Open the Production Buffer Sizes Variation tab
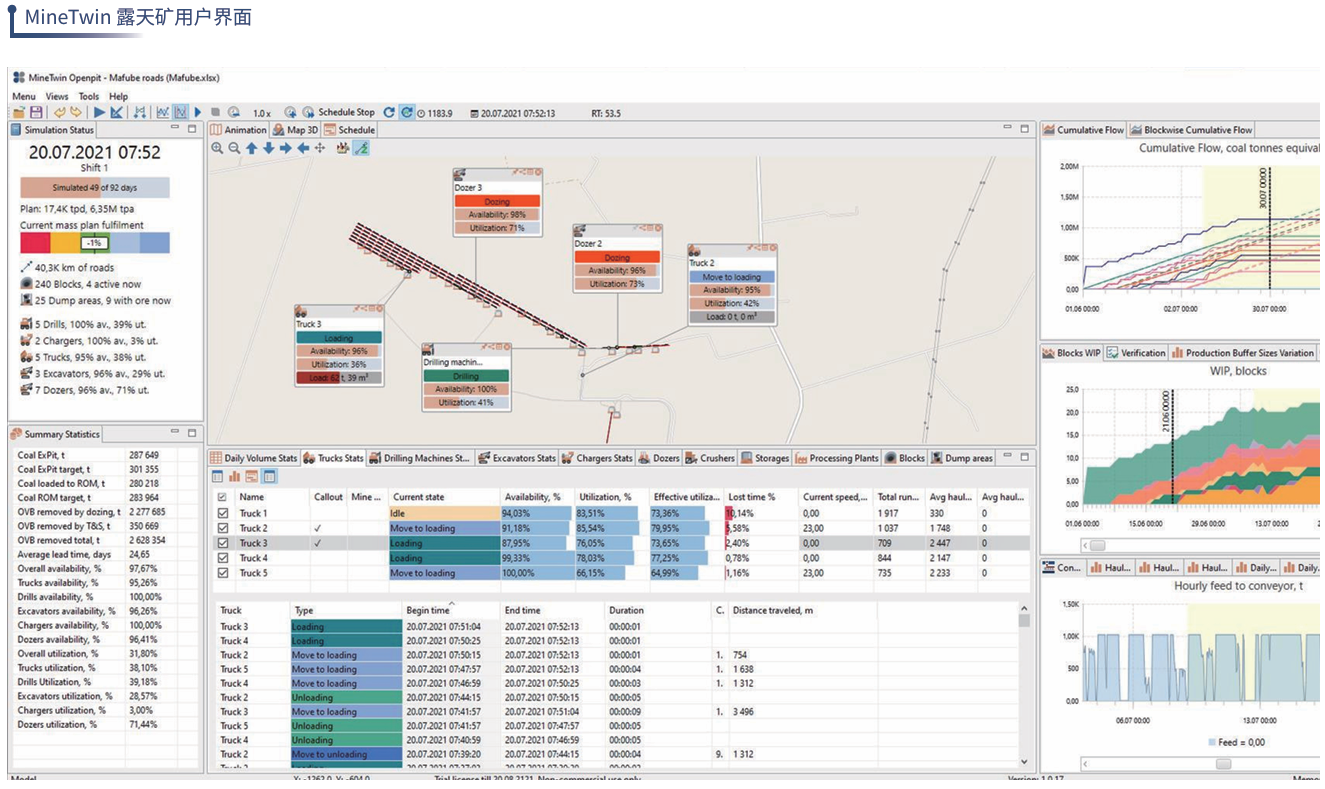This screenshot has height=789, width=1325. [x=1243, y=353]
